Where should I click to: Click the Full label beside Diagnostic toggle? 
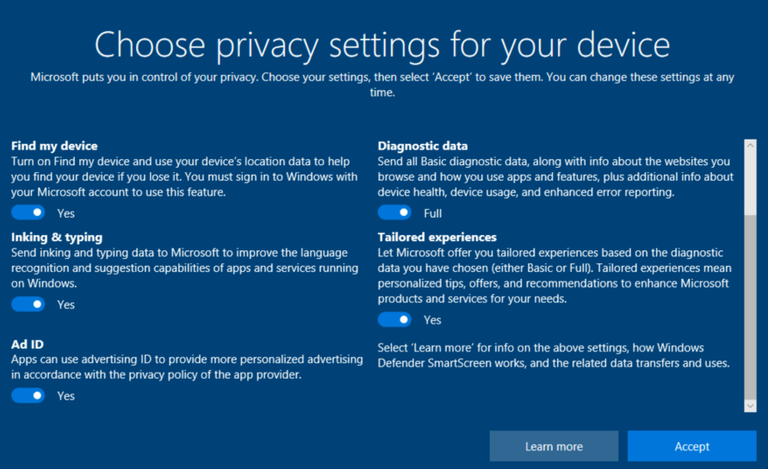click(x=432, y=213)
